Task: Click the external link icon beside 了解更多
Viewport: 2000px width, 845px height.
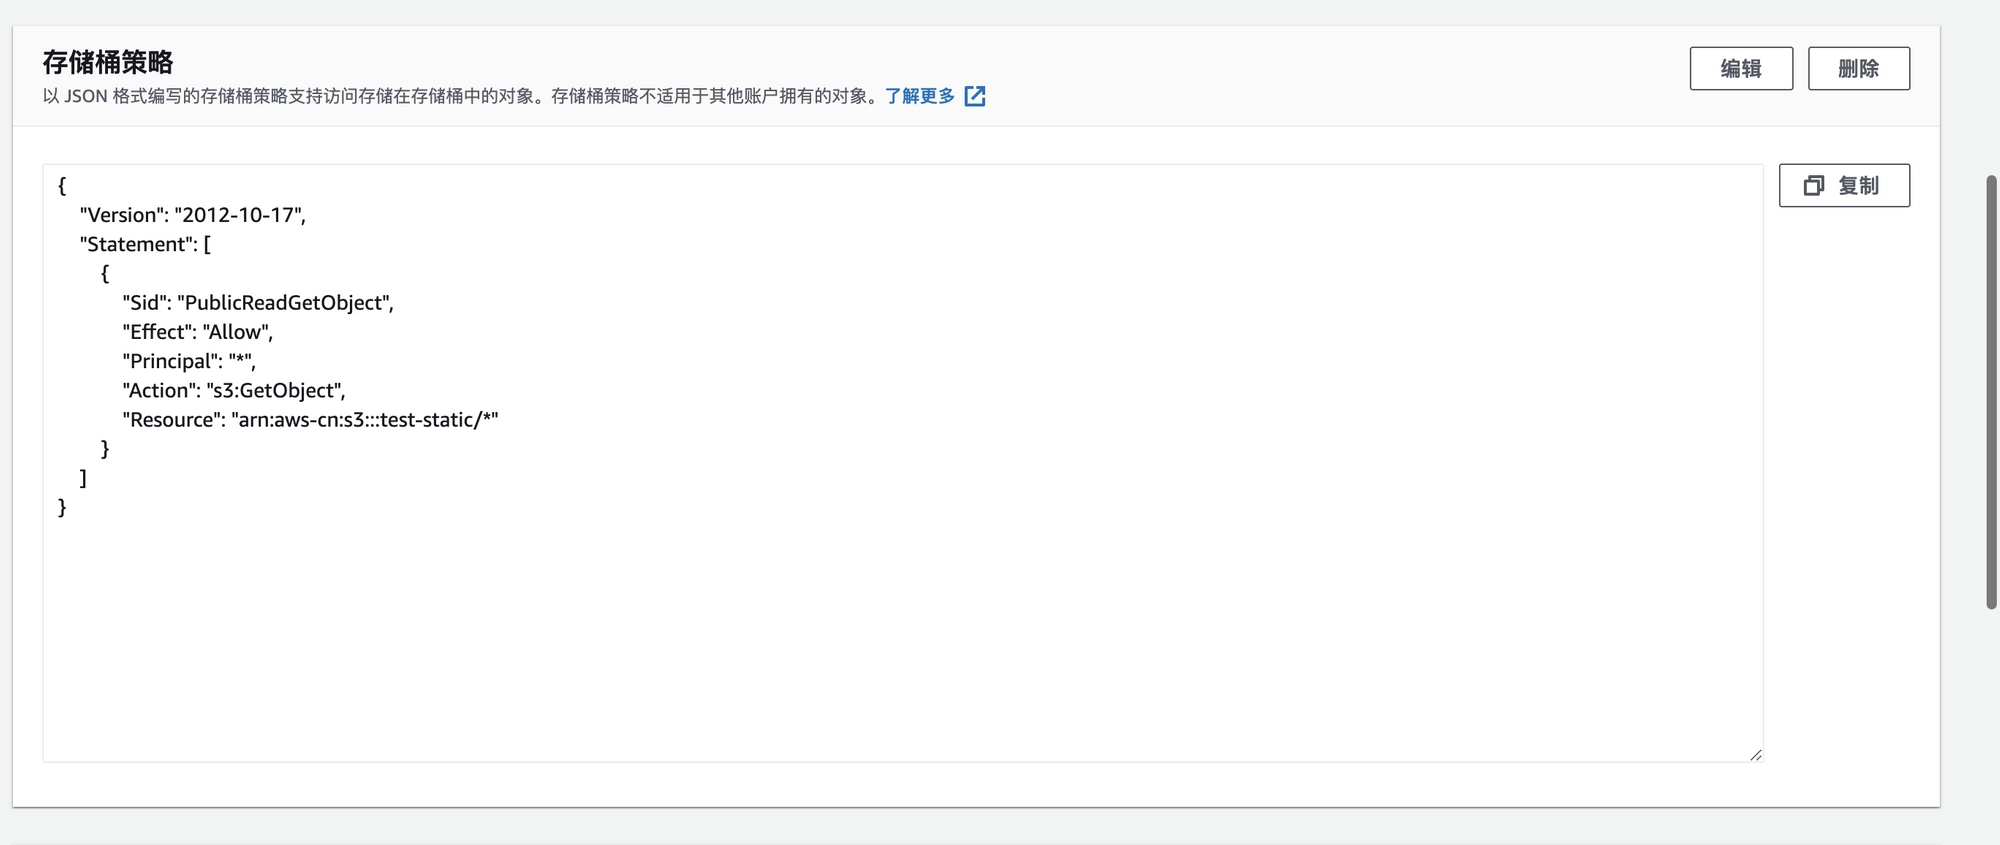Action: [975, 96]
